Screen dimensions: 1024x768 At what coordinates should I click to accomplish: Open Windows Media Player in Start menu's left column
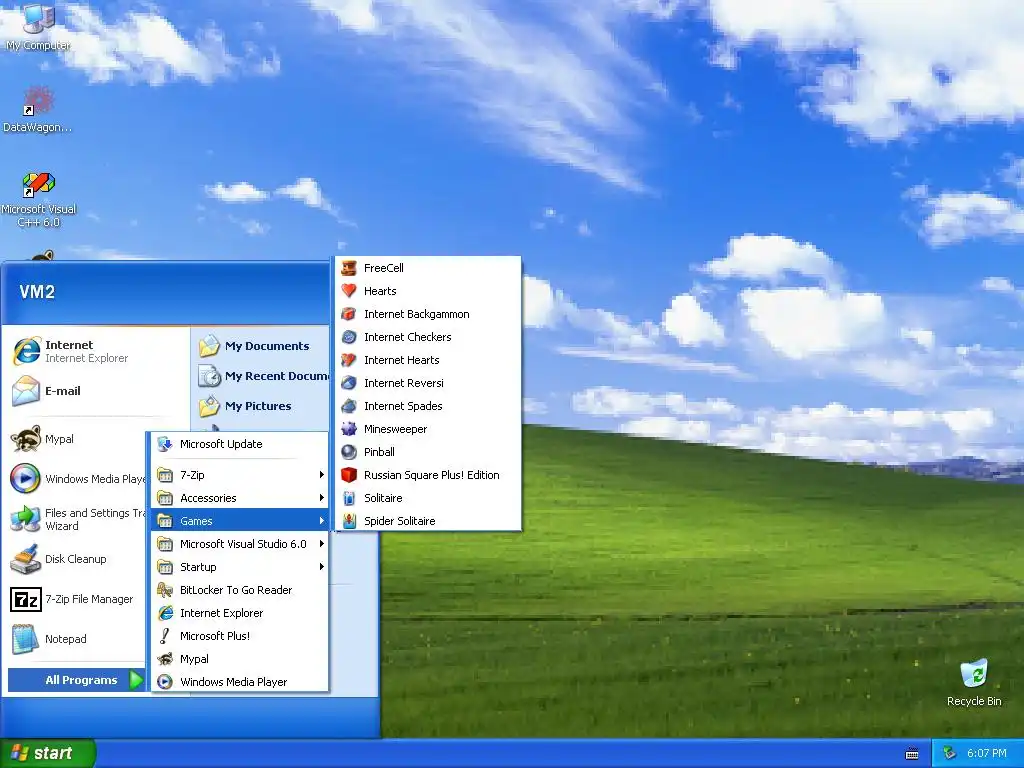coord(77,479)
